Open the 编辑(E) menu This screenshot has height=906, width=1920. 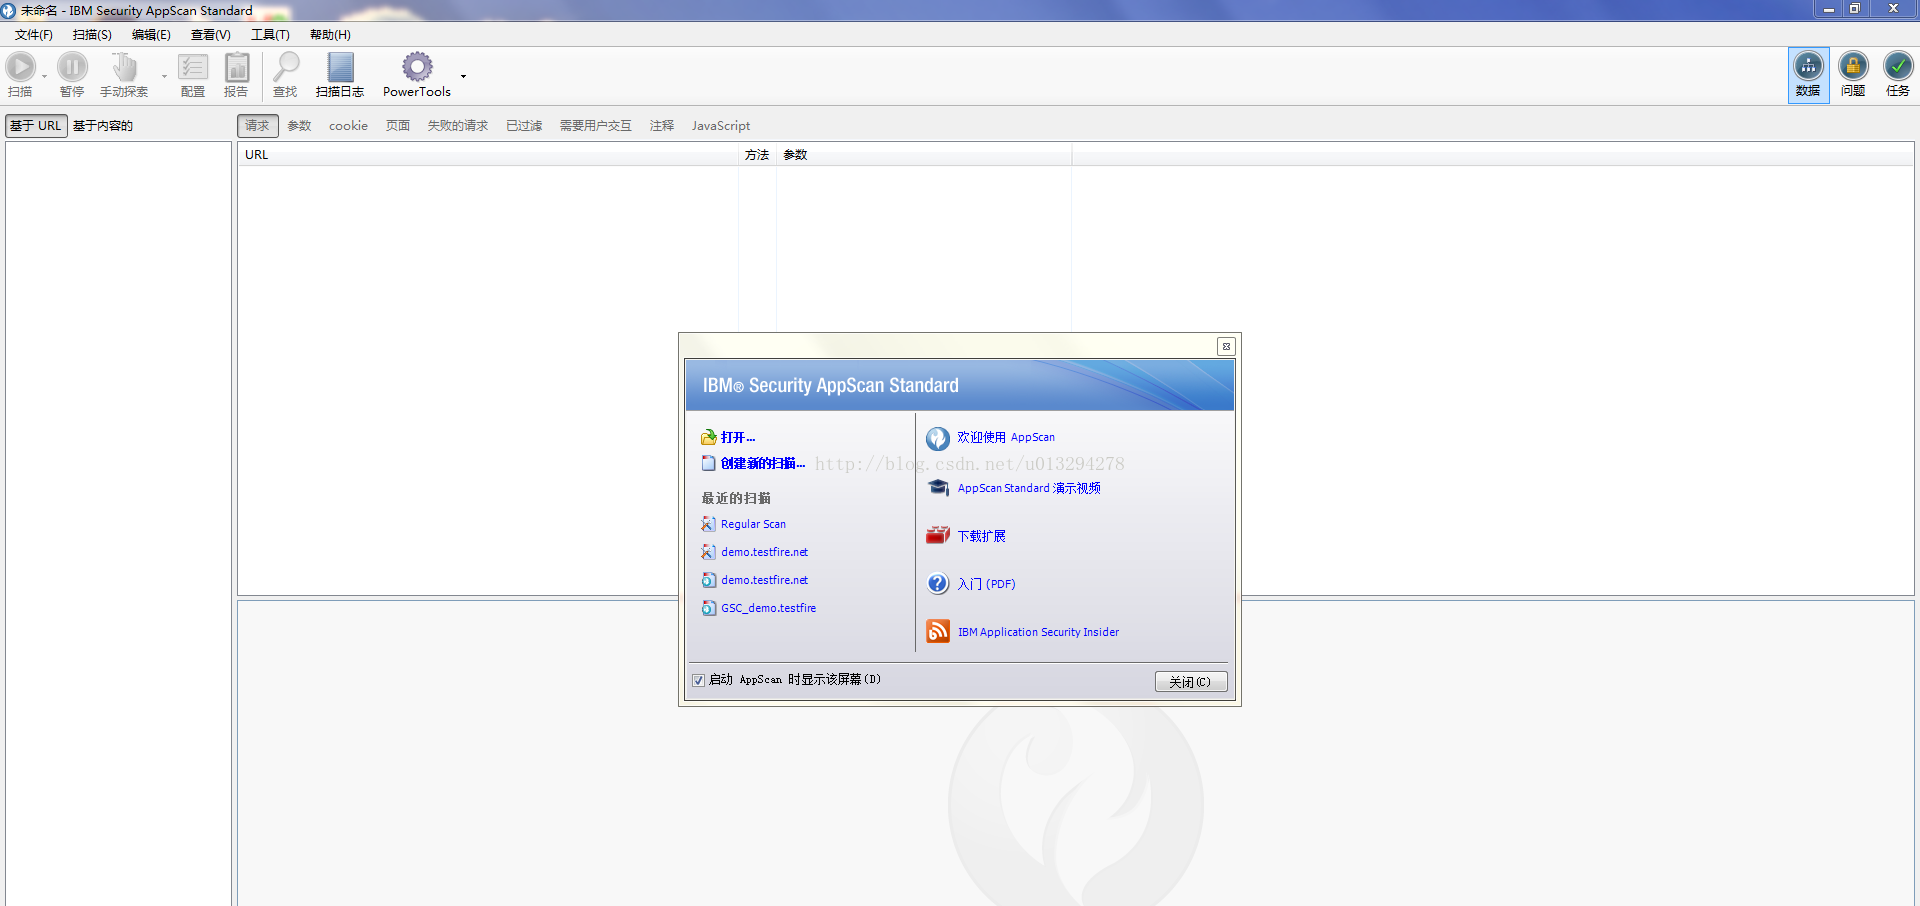(x=151, y=35)
